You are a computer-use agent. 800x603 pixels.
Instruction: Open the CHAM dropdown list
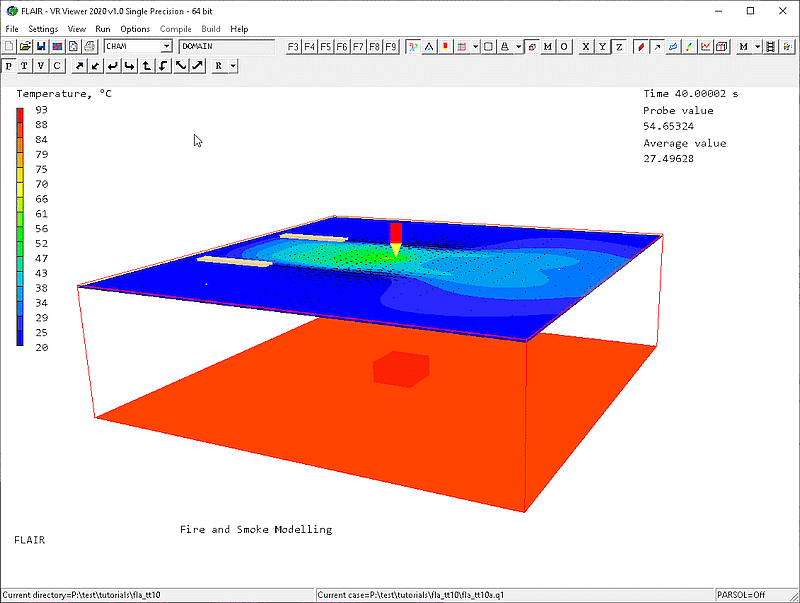[x=166, y=46]
